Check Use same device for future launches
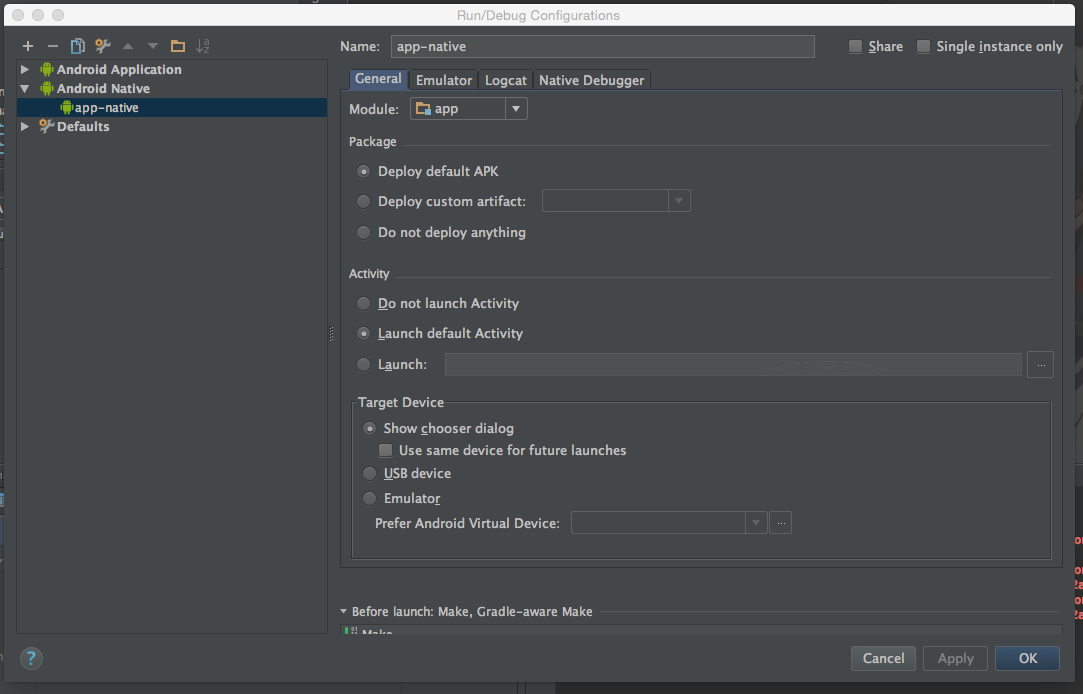1083x694 pixels. 385,450
